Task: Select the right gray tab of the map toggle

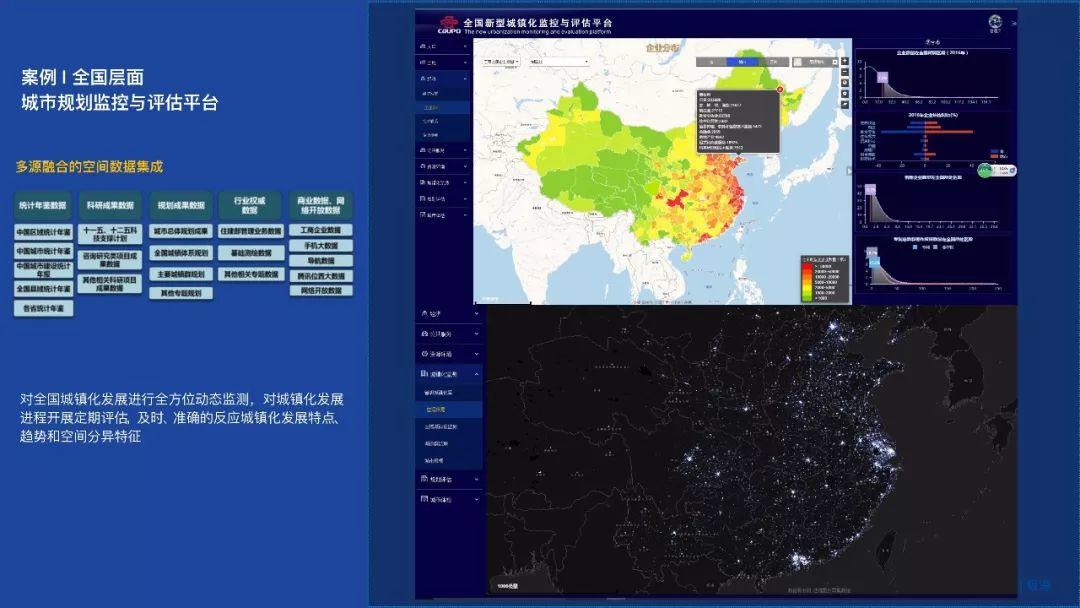Action: (773, 62)
